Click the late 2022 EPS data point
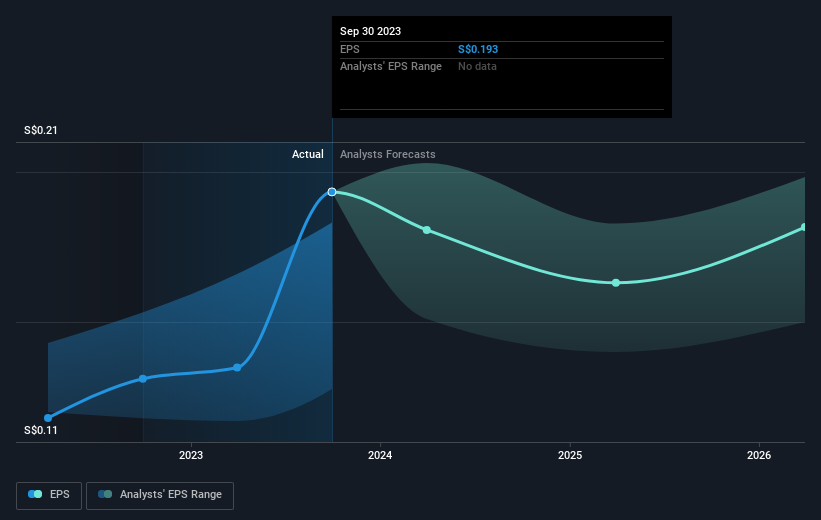Image resolution: width=821 pixels, height=520 pixels. pyautogui.click(x=143, y=379)
